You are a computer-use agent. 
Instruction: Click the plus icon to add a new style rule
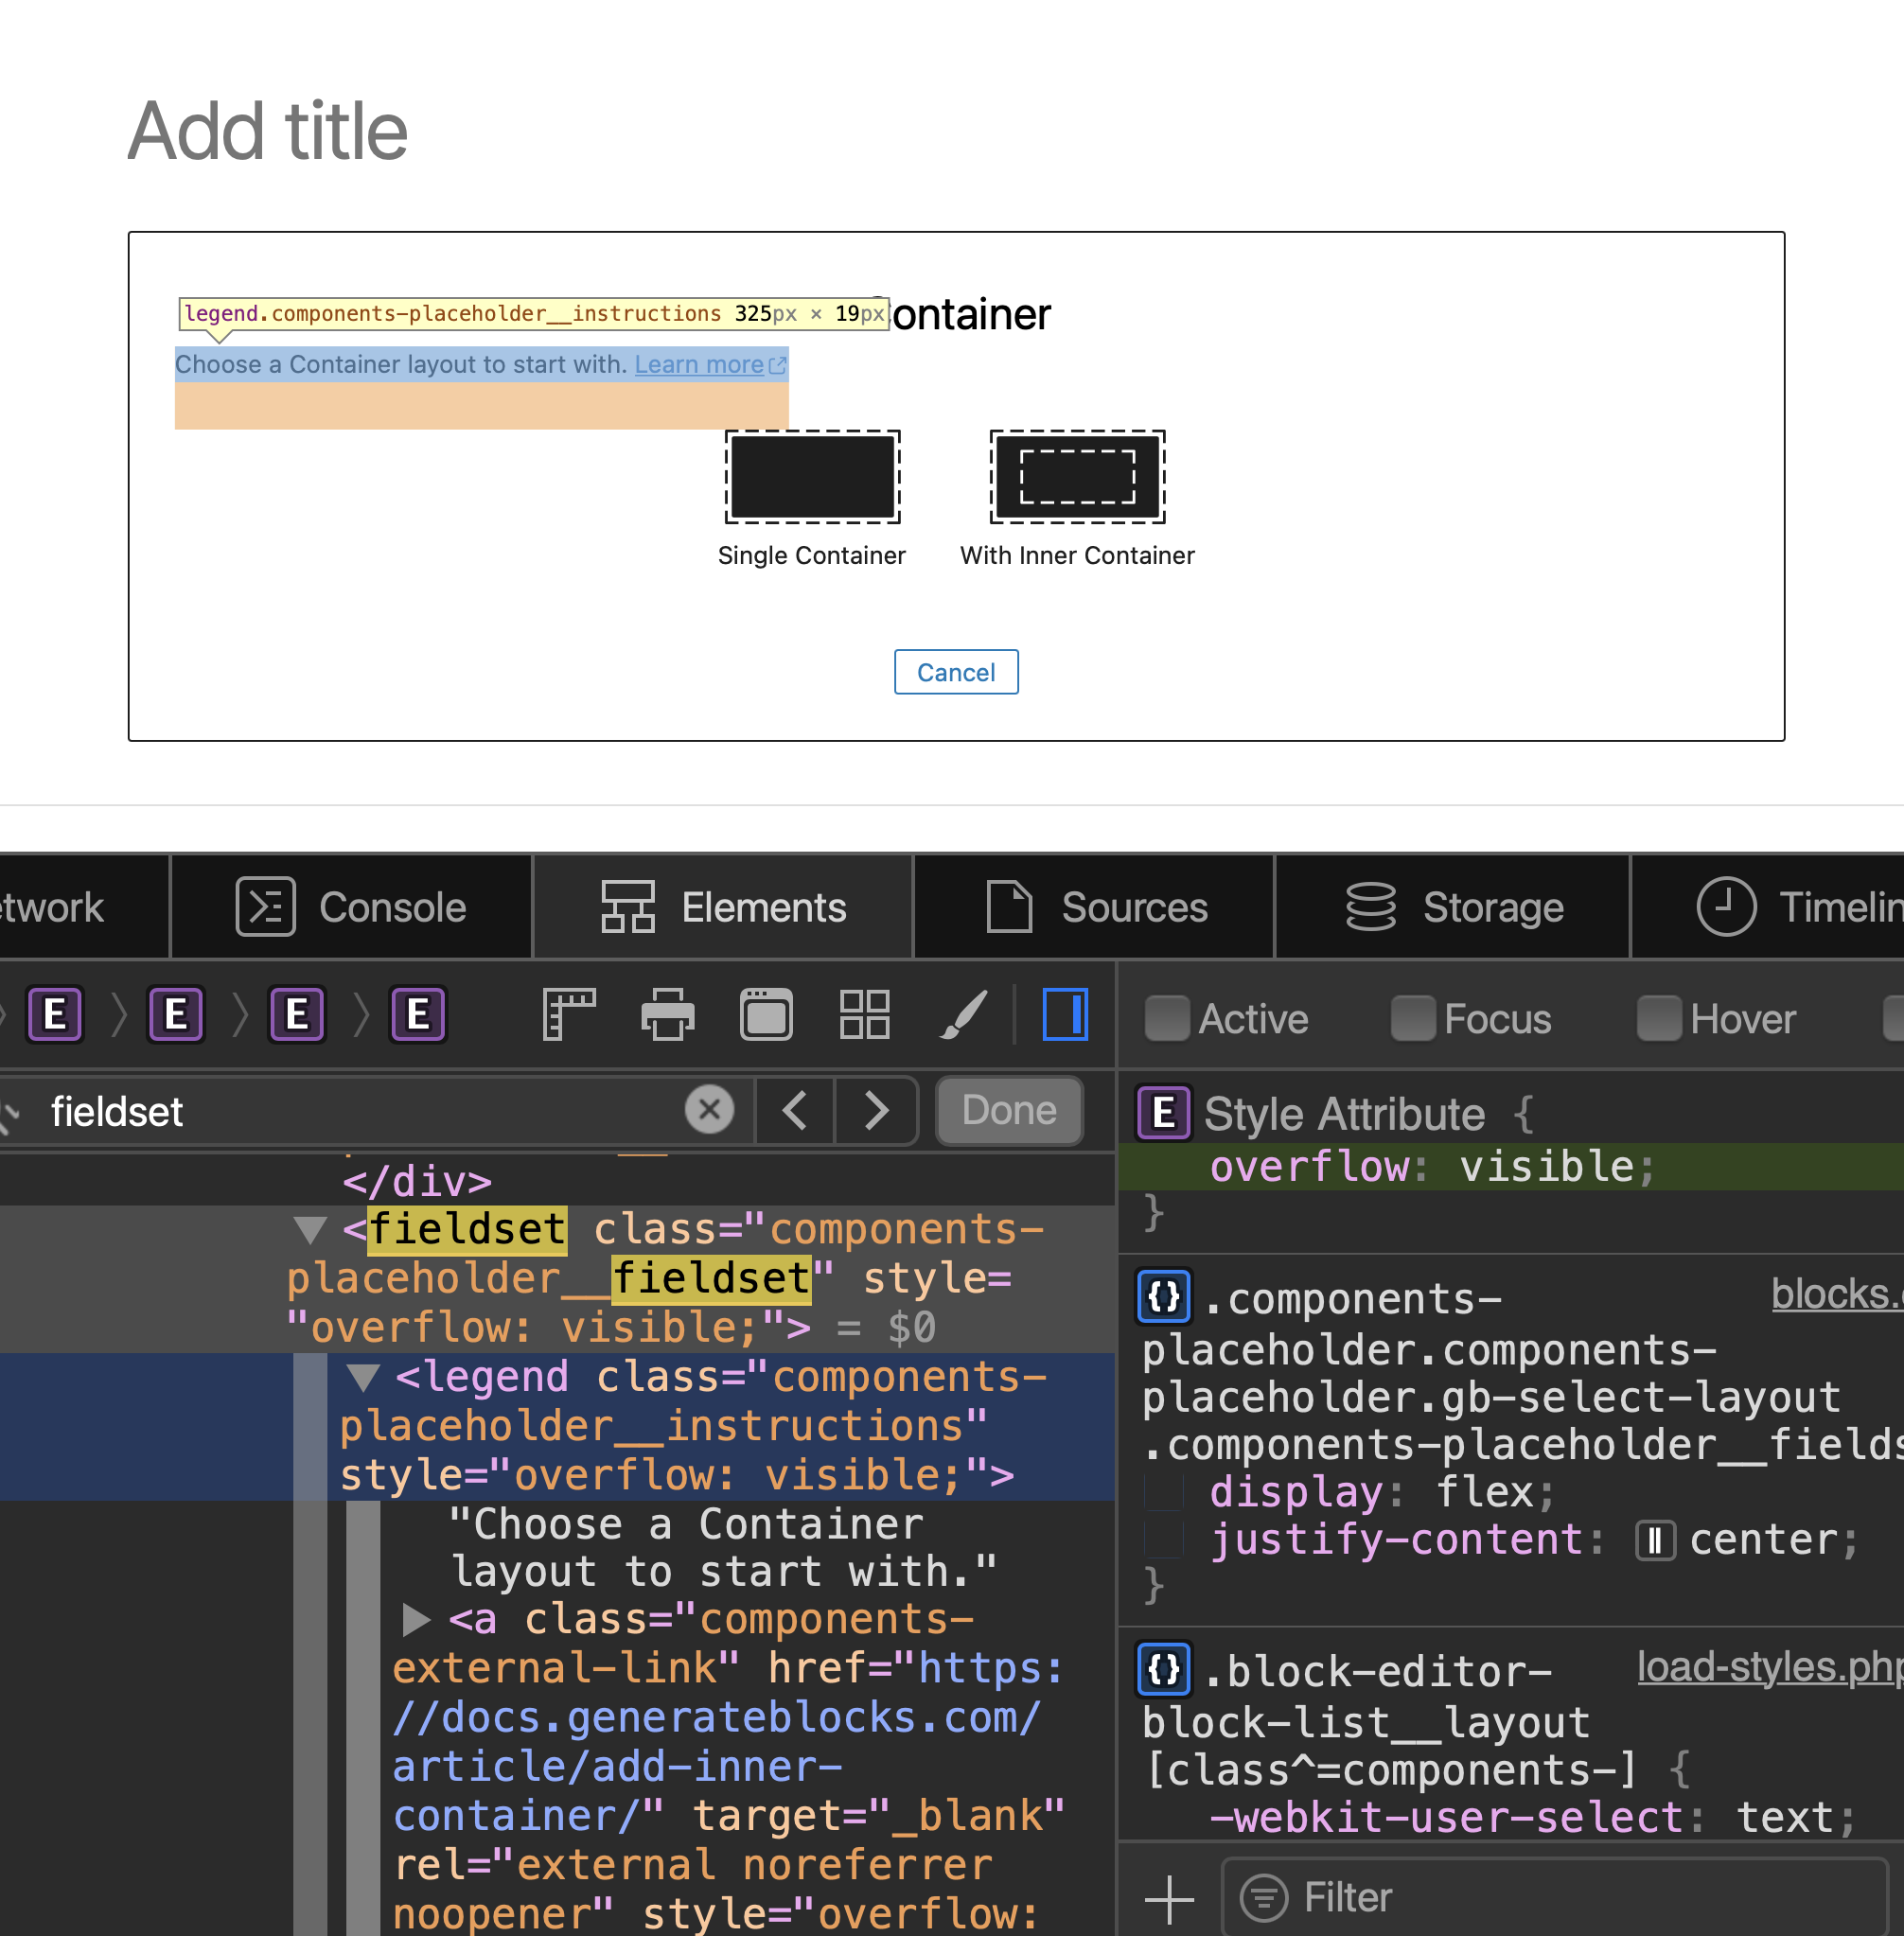(1167, 1897)
